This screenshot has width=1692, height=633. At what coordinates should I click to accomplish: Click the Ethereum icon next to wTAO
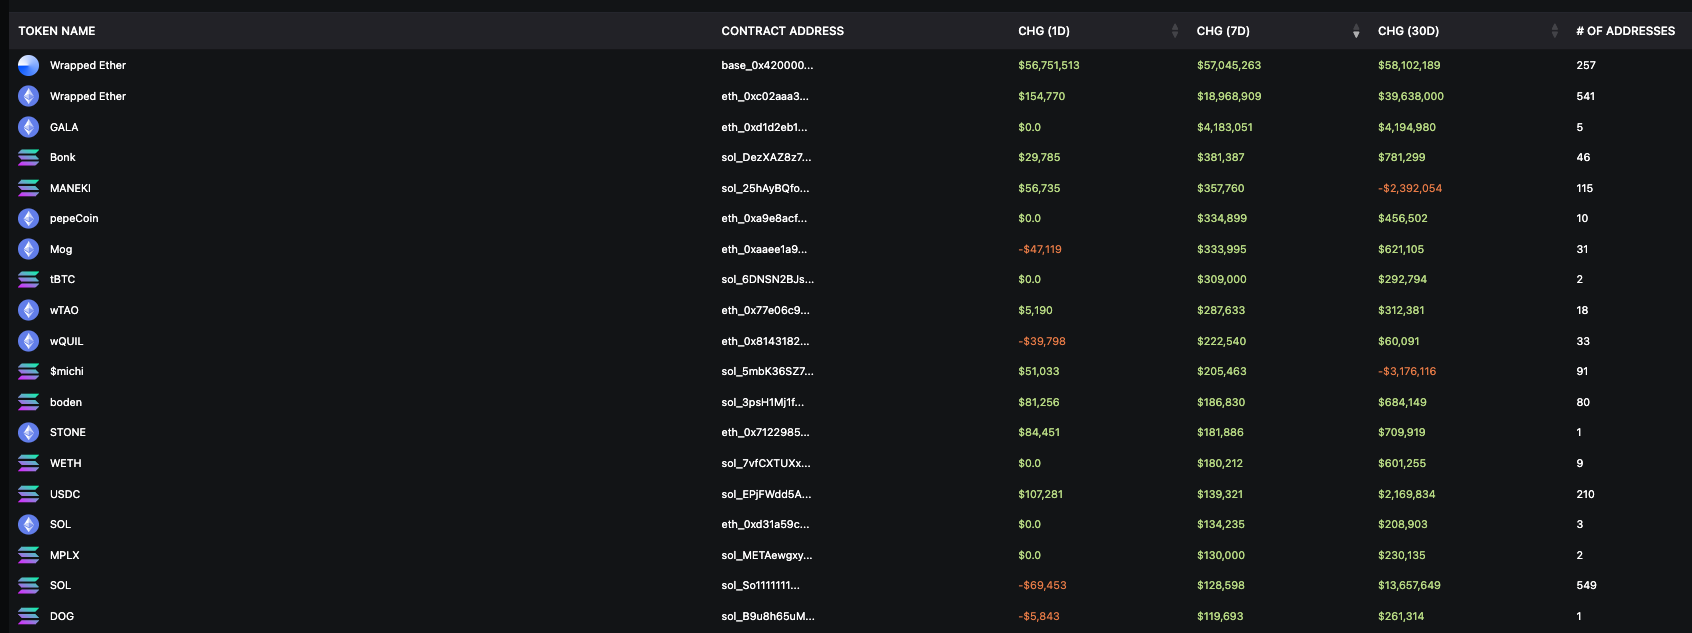pos(29,310)
